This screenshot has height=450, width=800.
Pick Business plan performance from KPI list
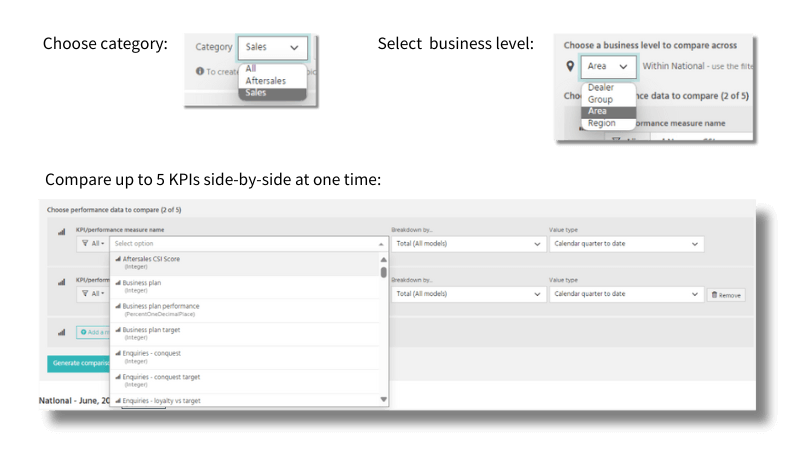[245, 310]
